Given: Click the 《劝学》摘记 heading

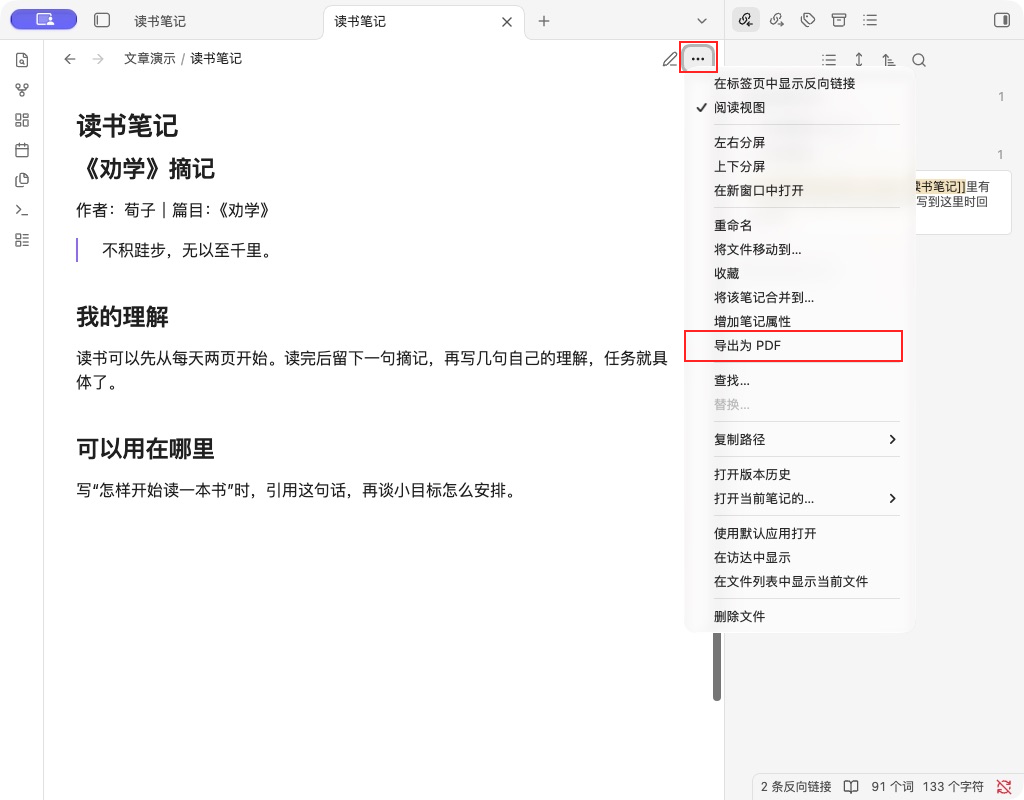Looking at the screenshot, I should 146,168.
